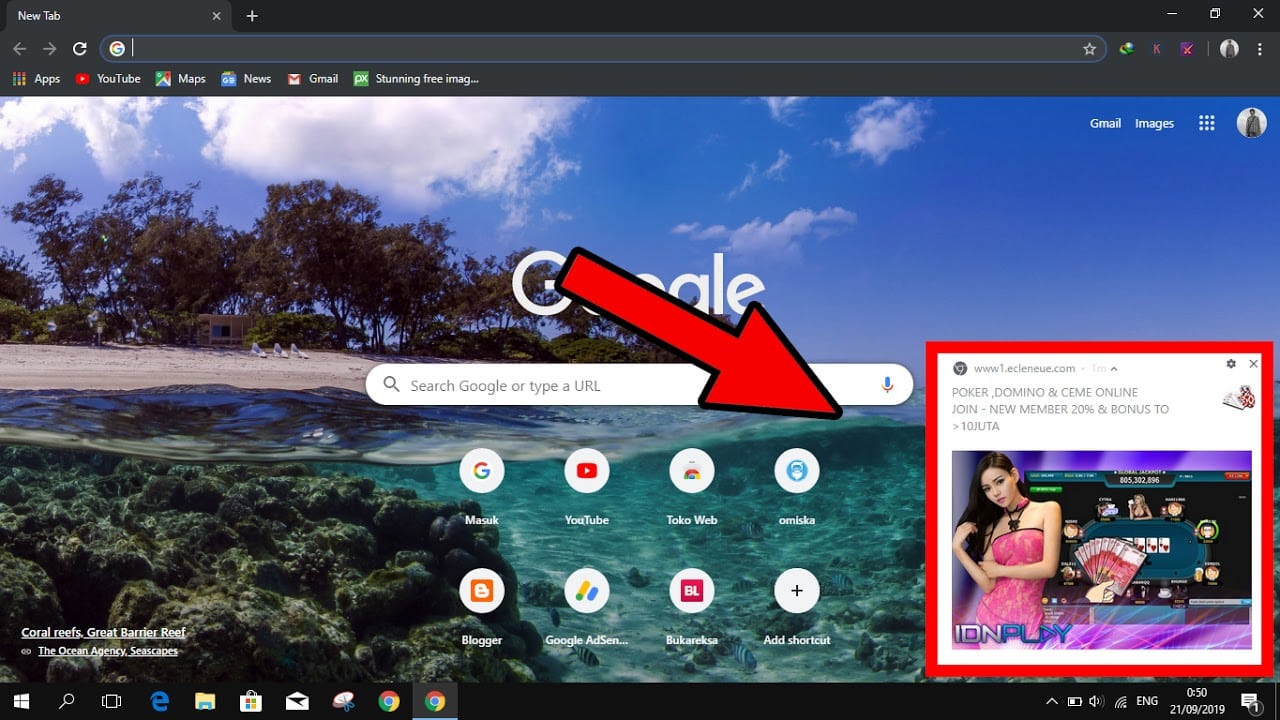Open the notification settings gear icon

(1231, 364)
